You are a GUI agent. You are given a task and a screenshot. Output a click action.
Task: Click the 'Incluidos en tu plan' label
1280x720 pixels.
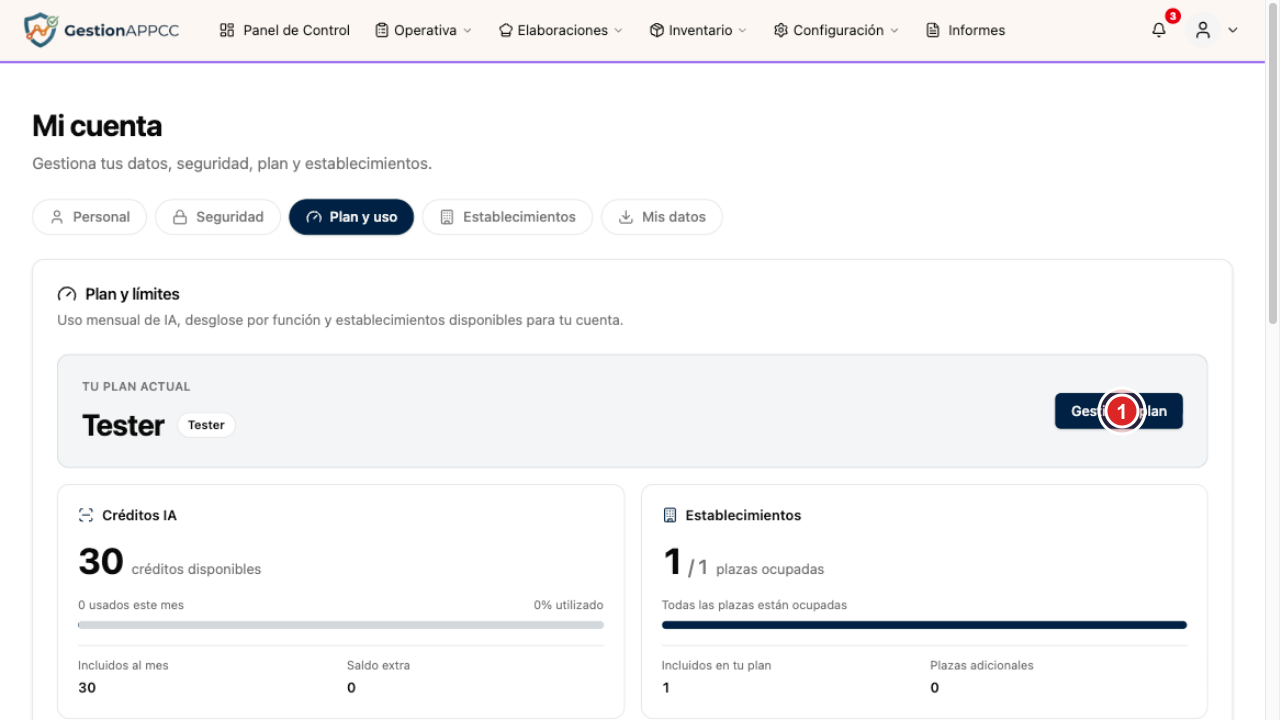[716, 665]
